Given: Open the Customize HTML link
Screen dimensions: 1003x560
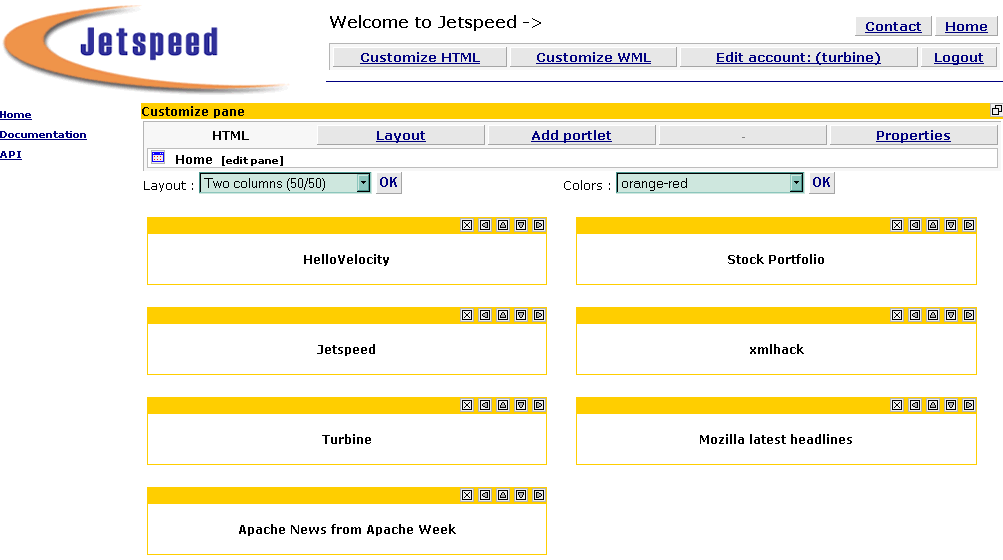Looking at the screenshot, I should (x=420, y=57).
